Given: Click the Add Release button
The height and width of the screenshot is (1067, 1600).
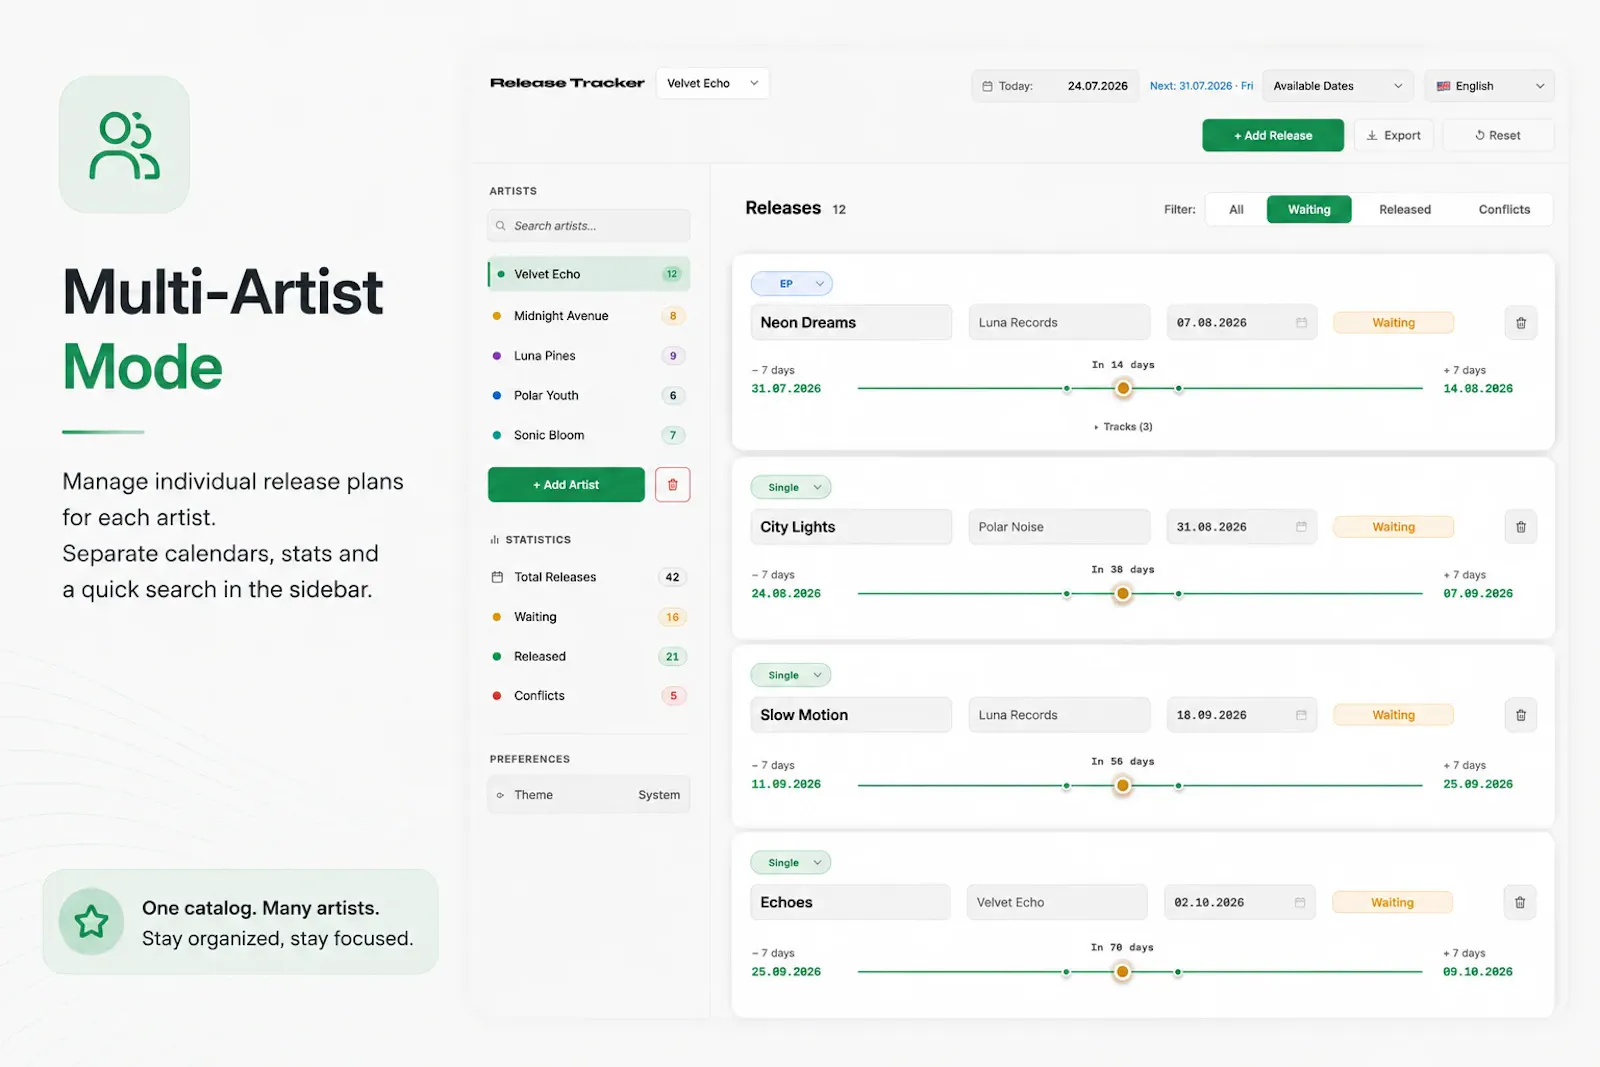Looking at the screenshot, I should click(1273, 136).
